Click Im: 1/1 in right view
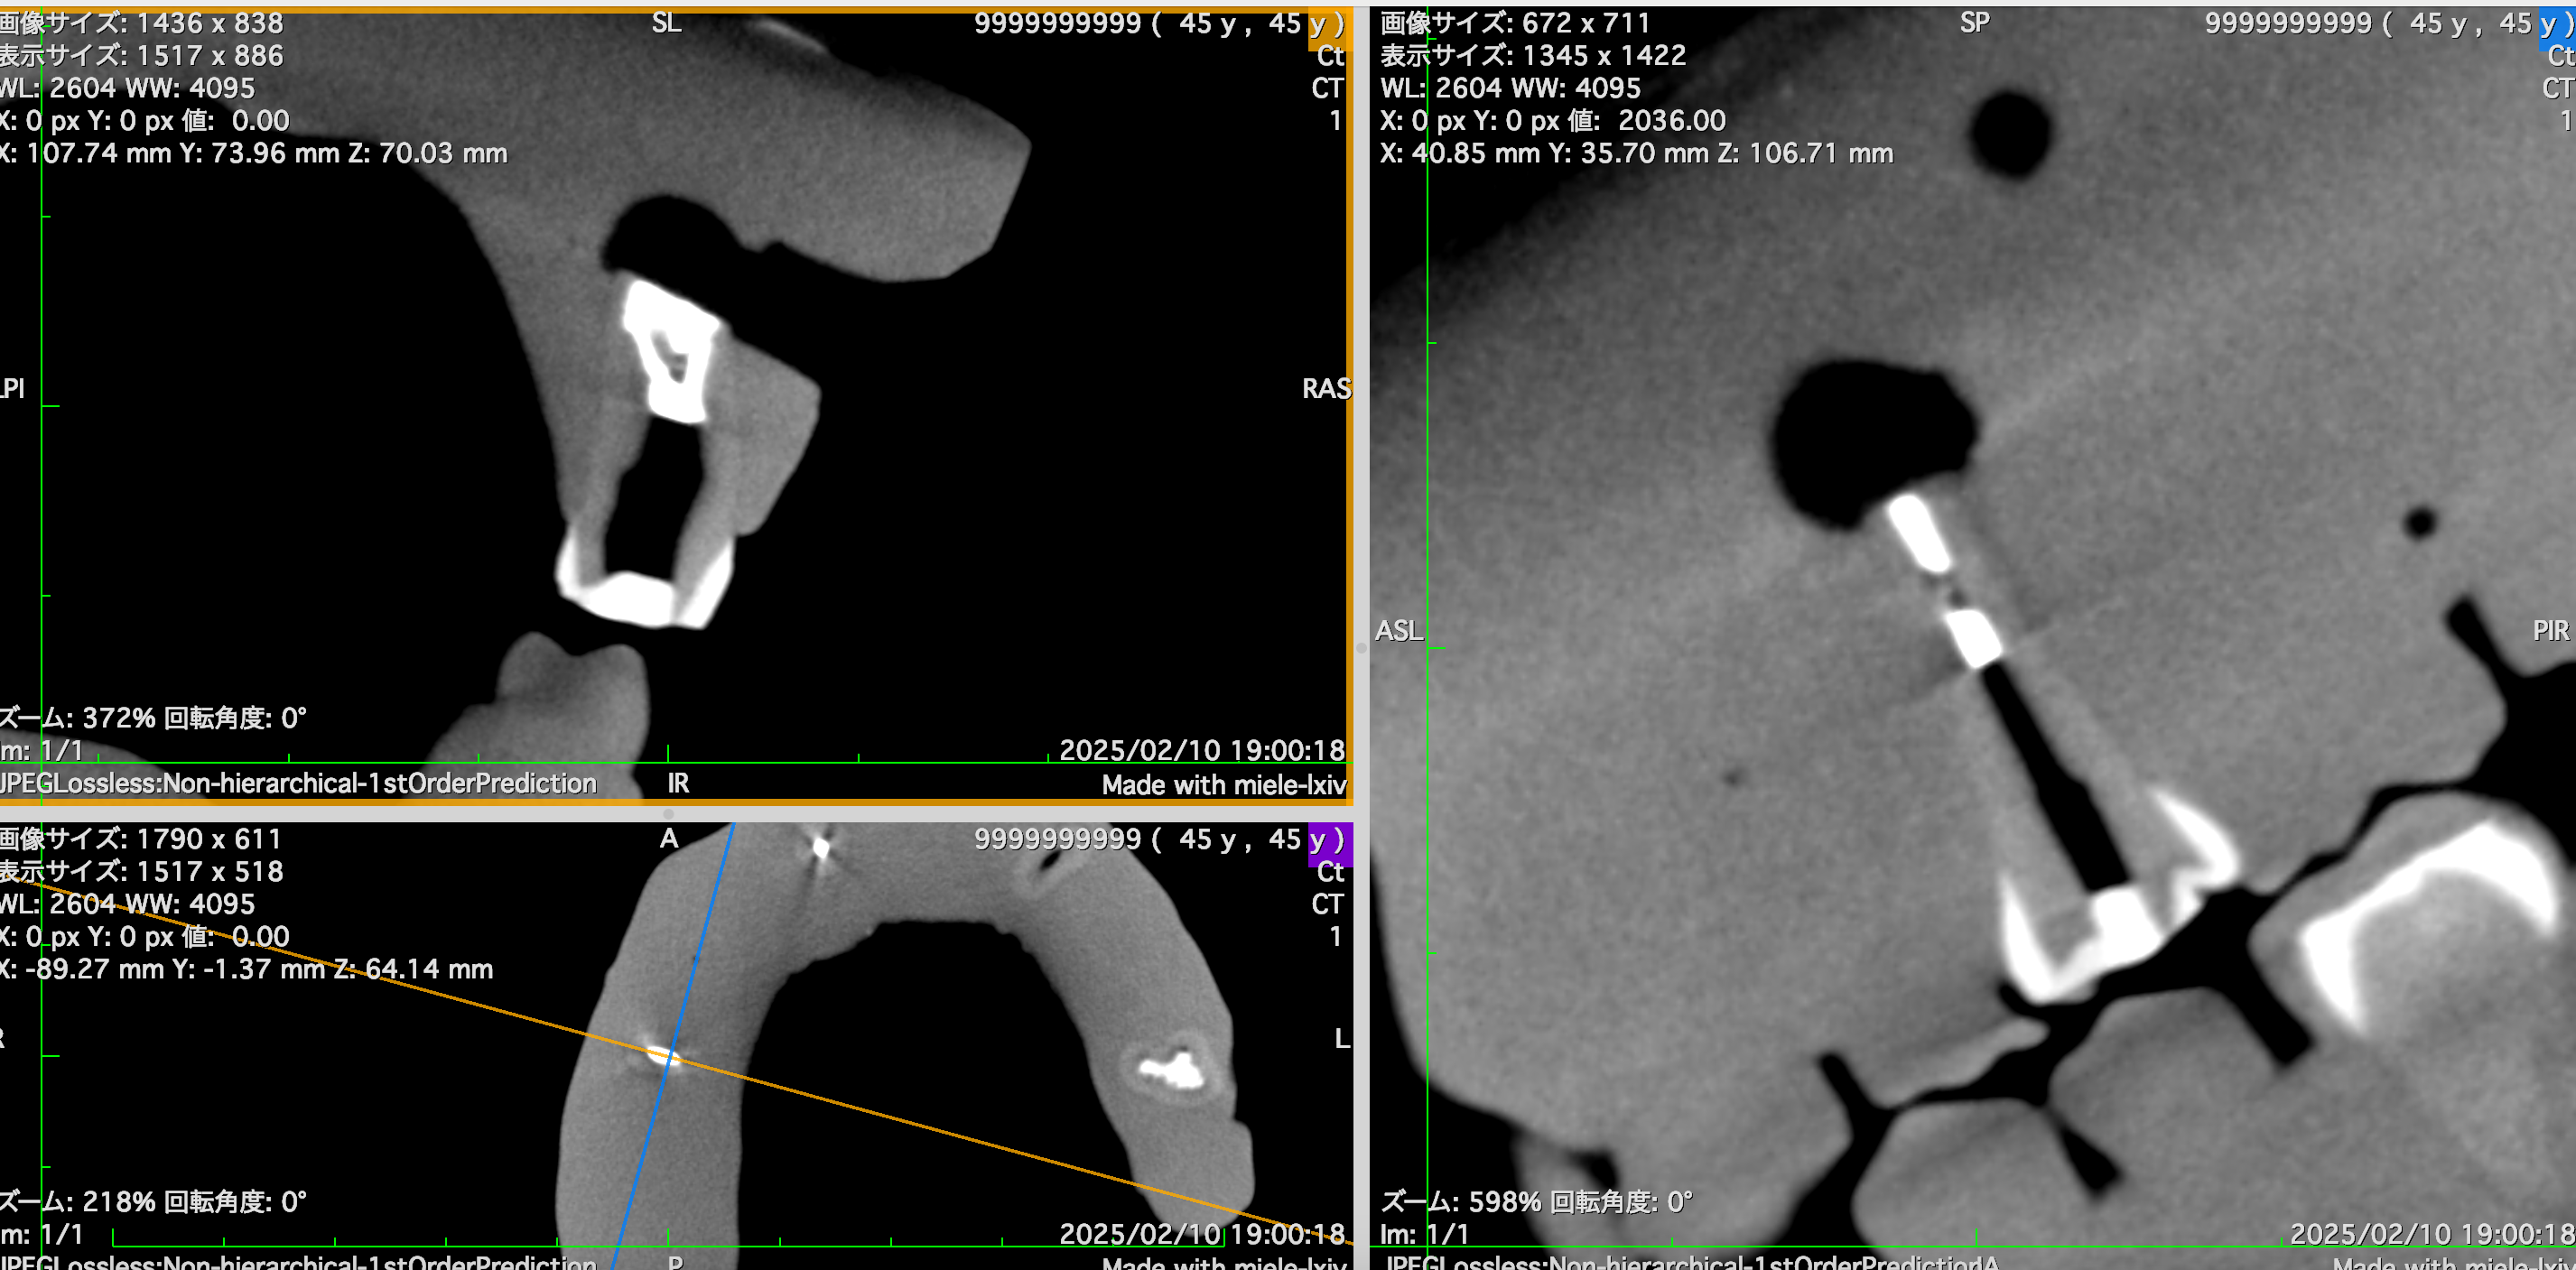 (1424, 1234)
